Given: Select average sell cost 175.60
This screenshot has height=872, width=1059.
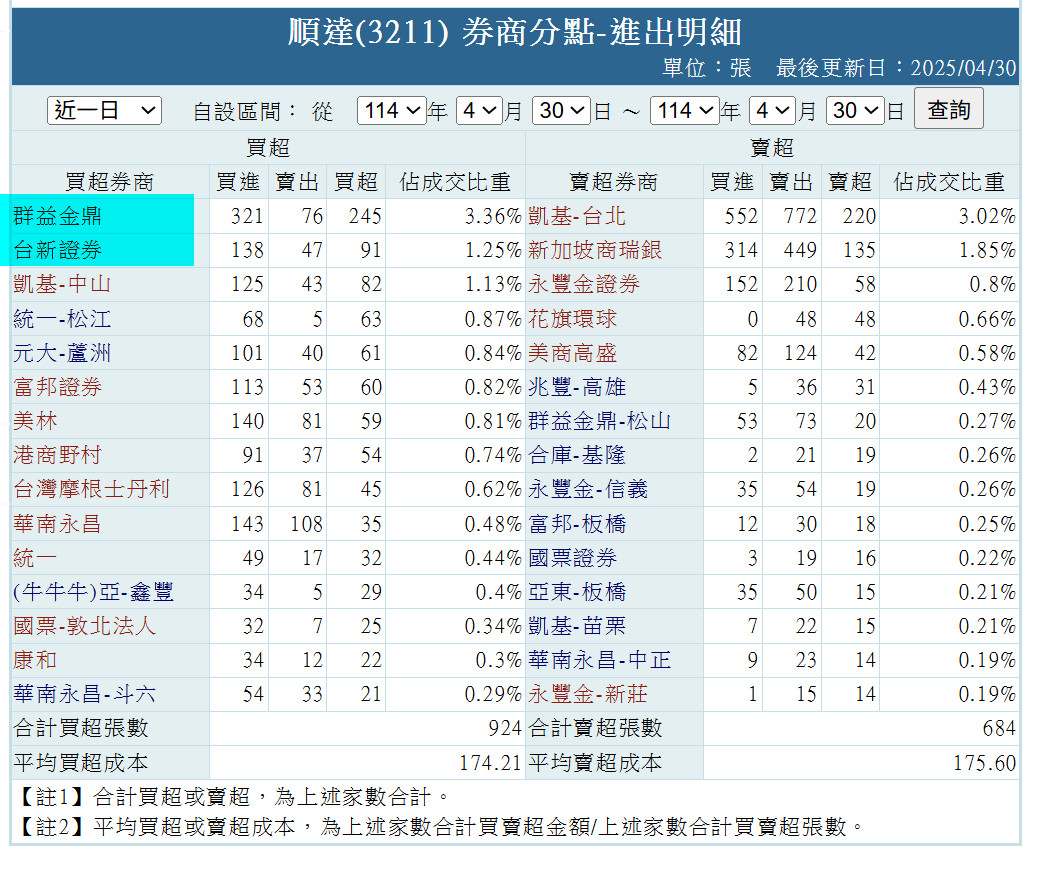Looking at the screenshot, I should click(x=985, y=763).
